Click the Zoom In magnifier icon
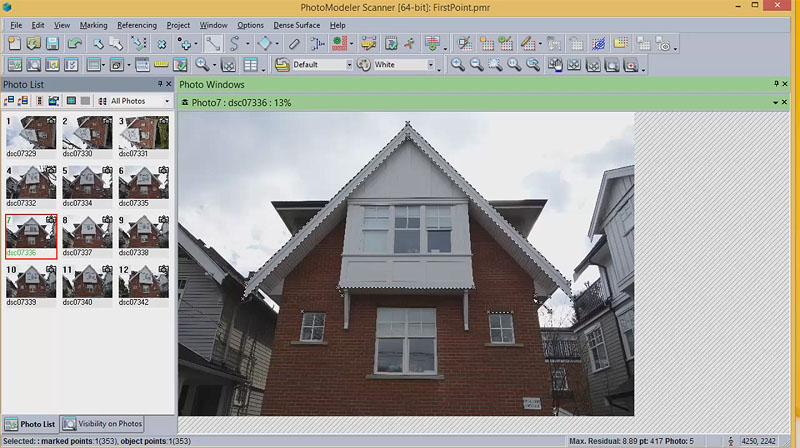 458,65
